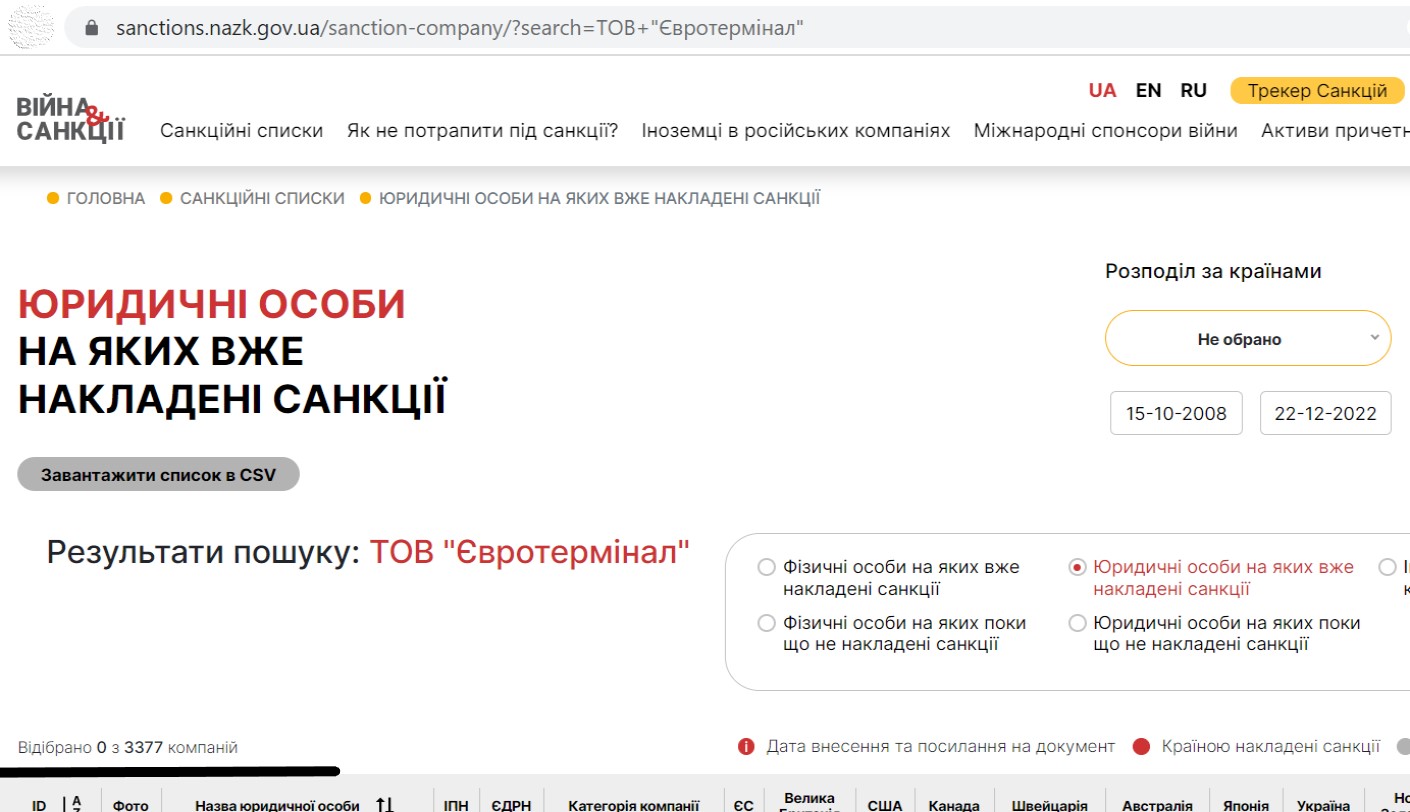The width and height of the screenshot is (1410, 812).
Task: Select Юридичні особи на яких вже накладені санкції
Action: pyautogui.click(x=1077, y=567)
